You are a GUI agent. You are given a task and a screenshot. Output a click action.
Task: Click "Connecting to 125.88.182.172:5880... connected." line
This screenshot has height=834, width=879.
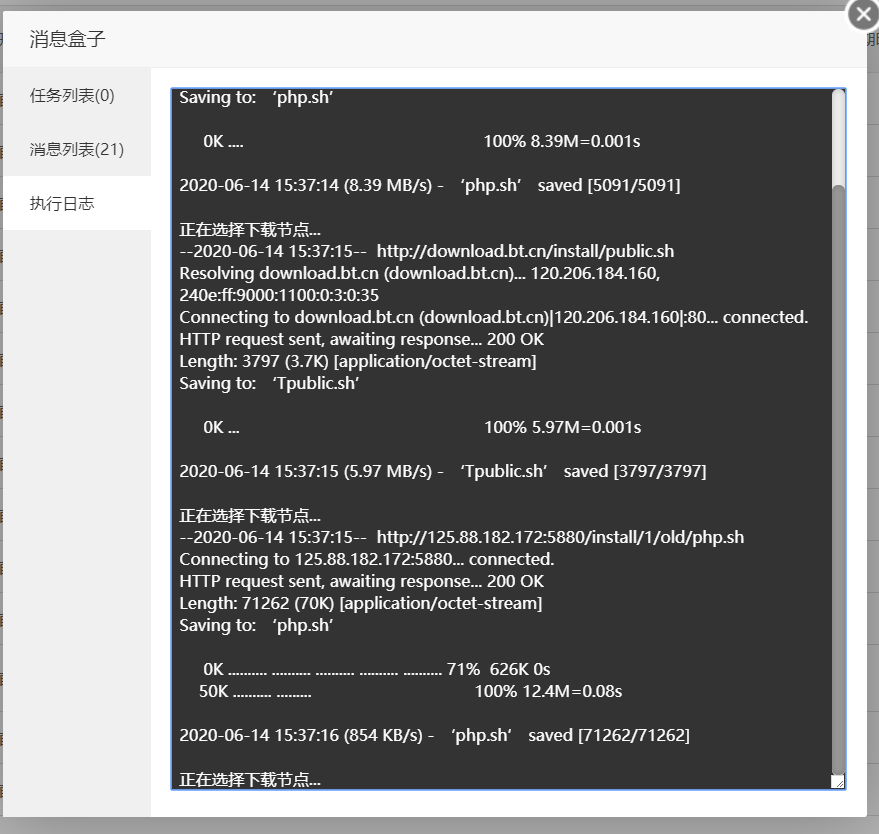click(367, 559)
